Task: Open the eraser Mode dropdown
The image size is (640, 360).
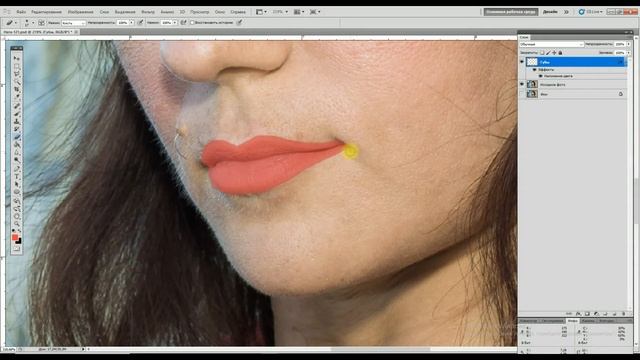Action: pos(73,23)
